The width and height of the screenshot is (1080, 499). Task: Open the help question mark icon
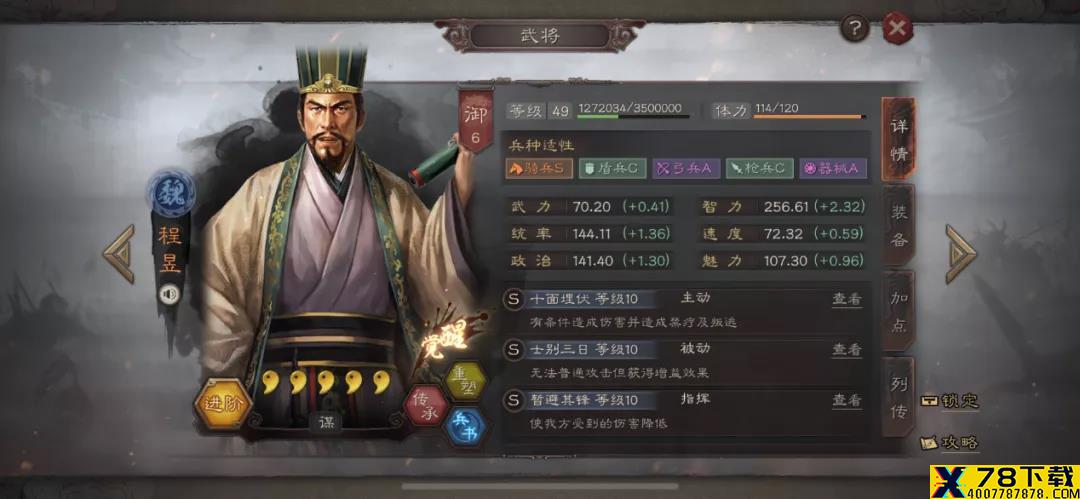pyautogui.click(x=854, y=30)
